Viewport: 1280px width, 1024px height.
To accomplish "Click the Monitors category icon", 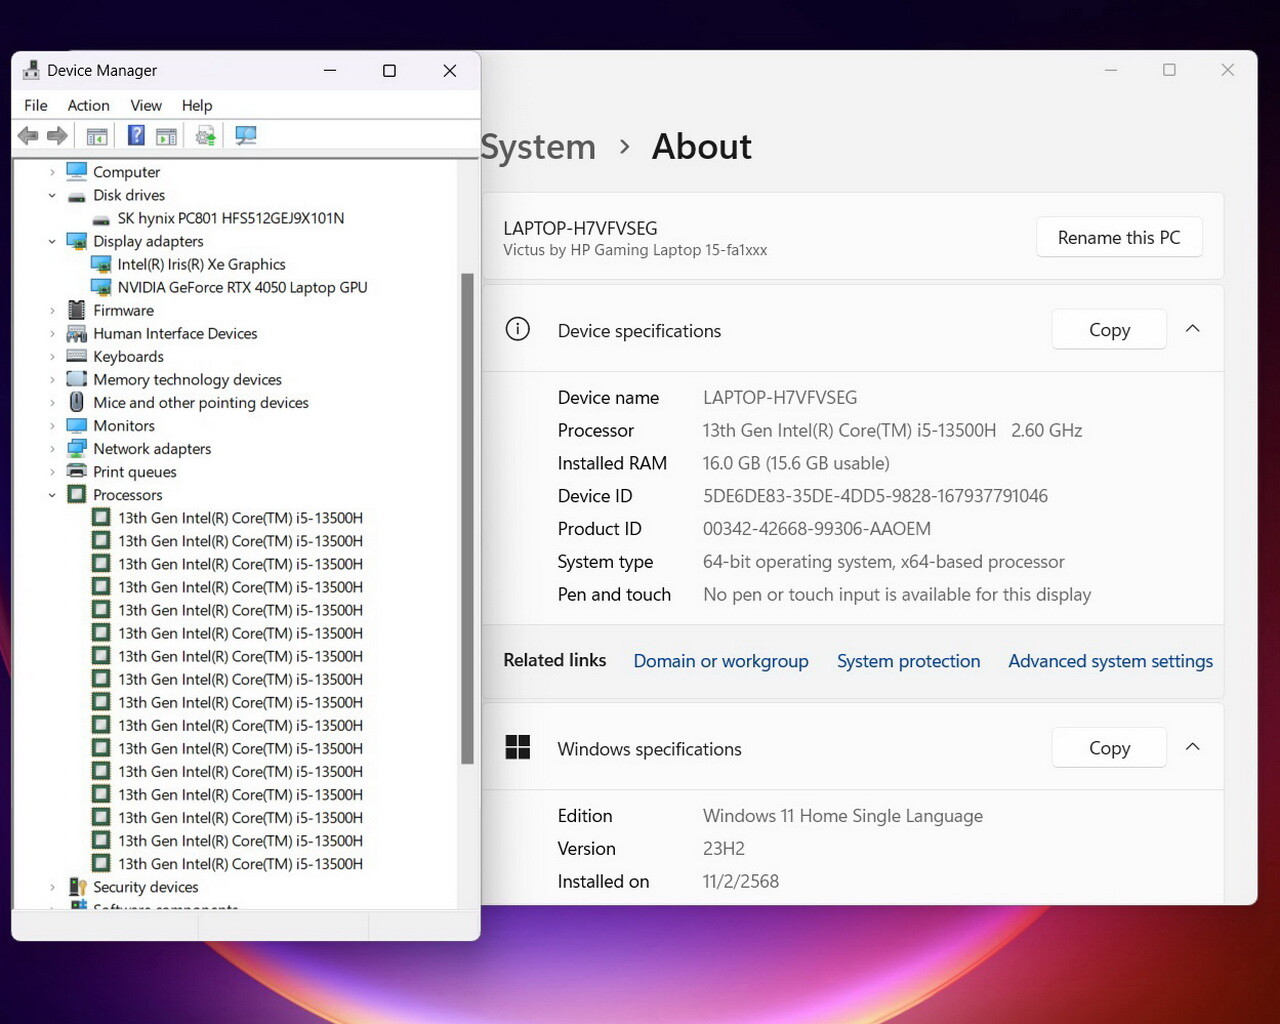I will (77, 425).
